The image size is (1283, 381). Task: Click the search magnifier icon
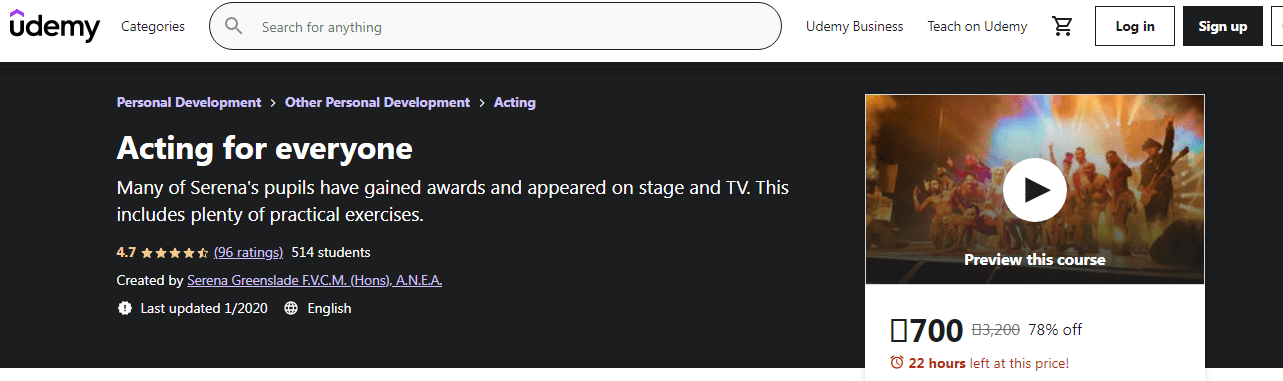coord(234,27)
